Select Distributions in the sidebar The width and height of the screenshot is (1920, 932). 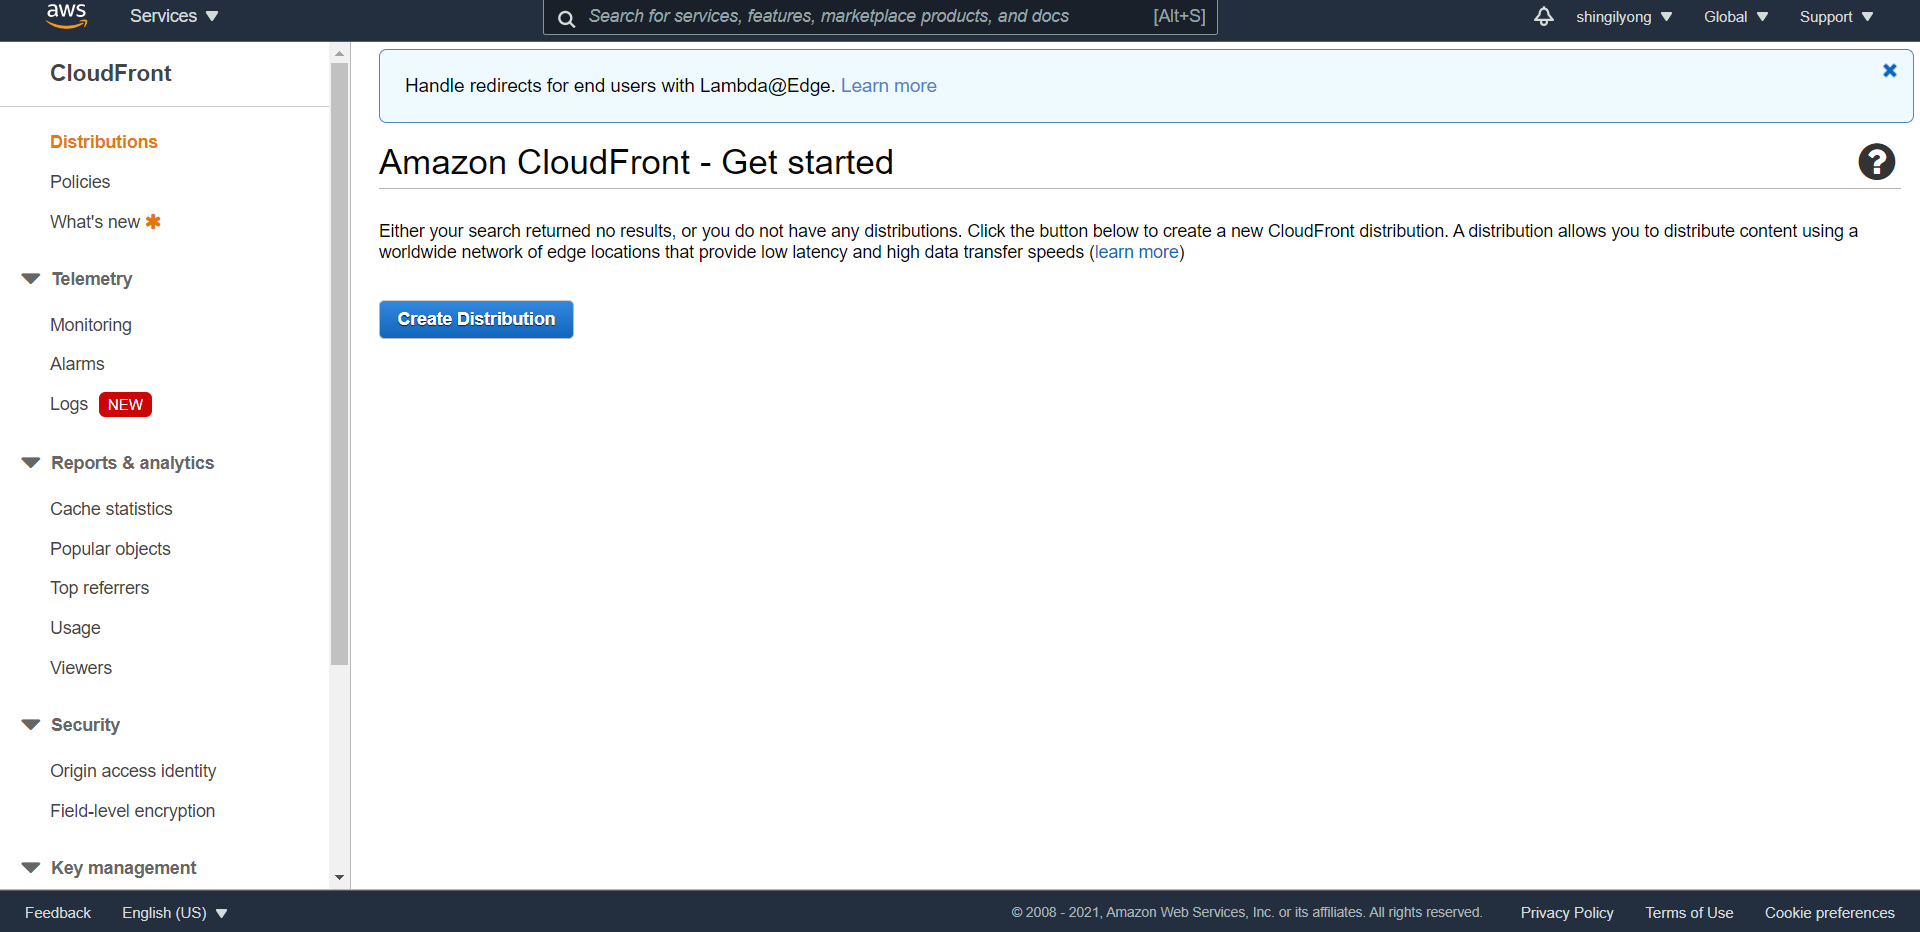tap(104, 142)
